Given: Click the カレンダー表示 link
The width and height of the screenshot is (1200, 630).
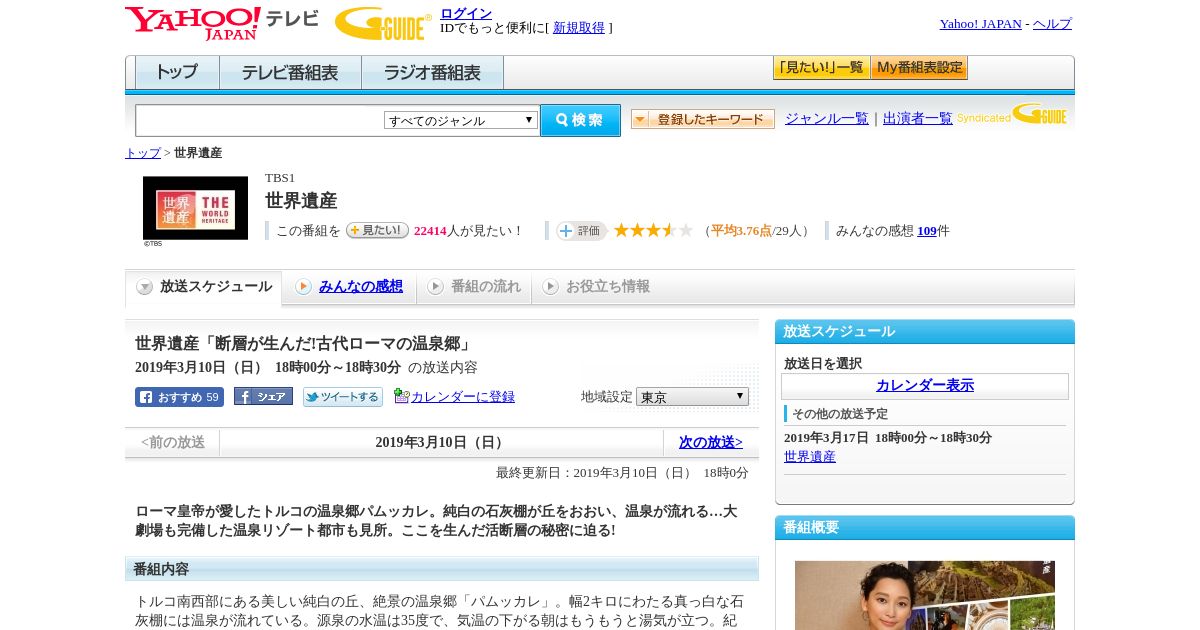Looking at the screenshot, I should [x=925, y=386].
